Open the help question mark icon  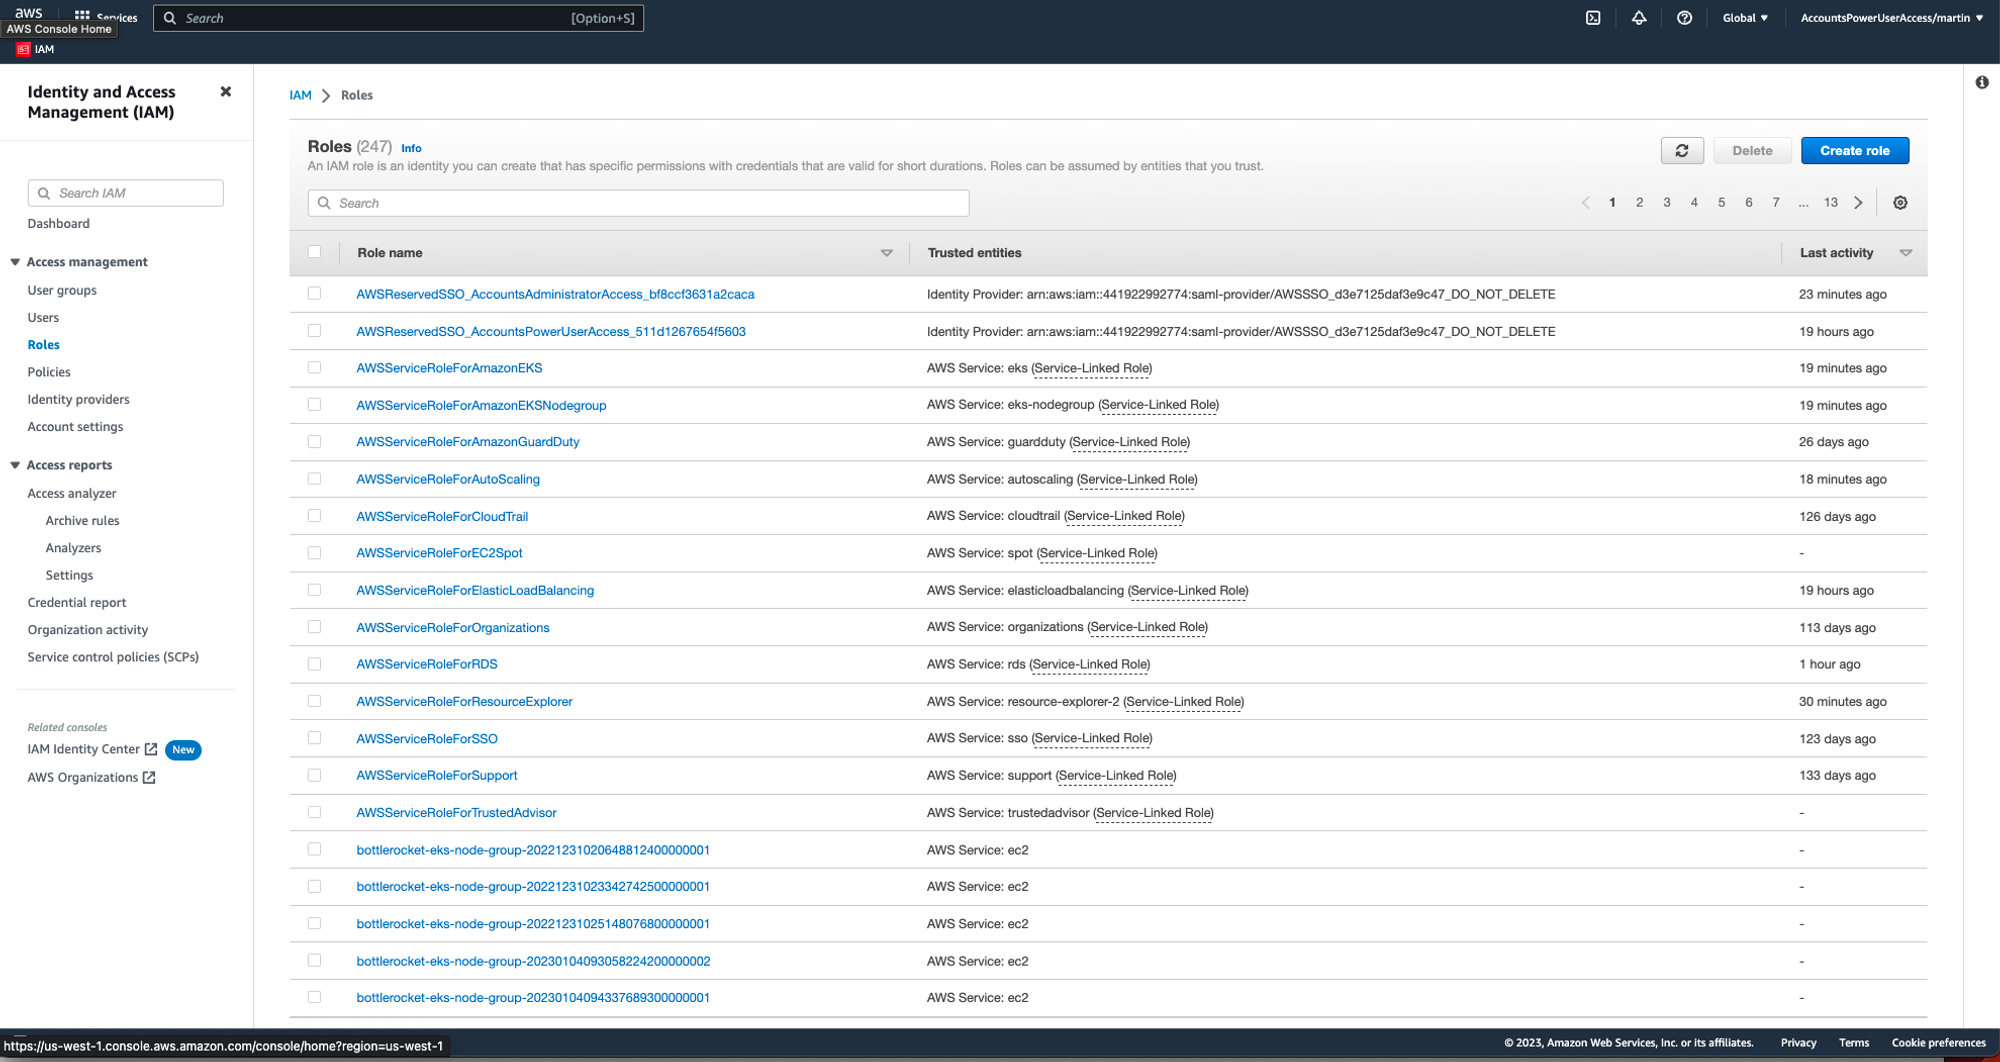[1684, 17]
